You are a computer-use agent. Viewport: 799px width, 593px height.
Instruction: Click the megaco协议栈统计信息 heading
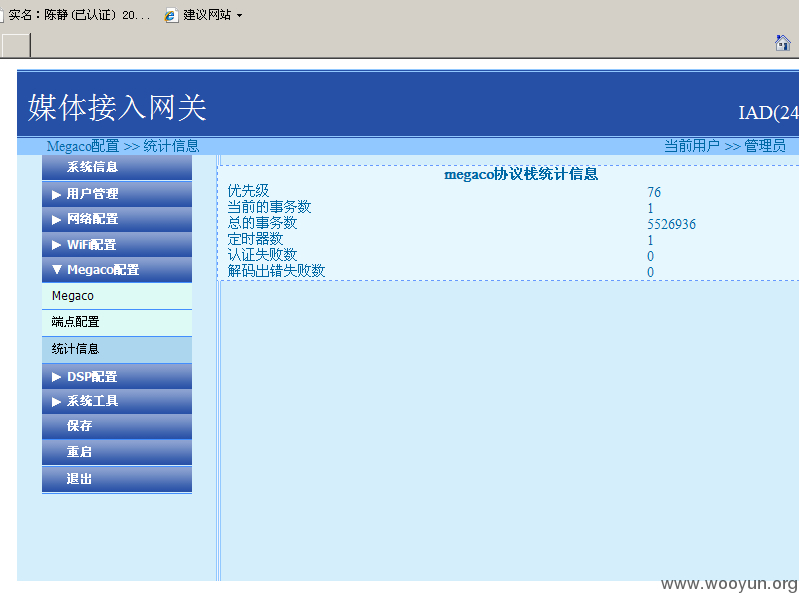click(x=521, y=174)
